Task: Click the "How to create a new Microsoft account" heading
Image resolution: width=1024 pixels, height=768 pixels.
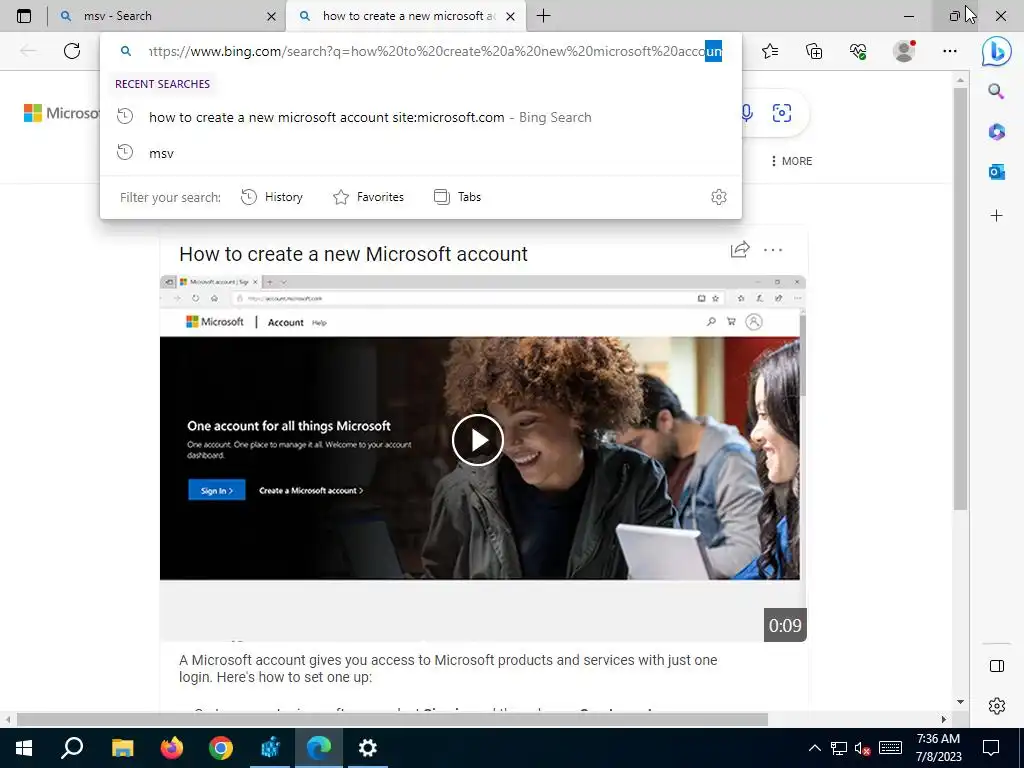Action: point(353,254)
